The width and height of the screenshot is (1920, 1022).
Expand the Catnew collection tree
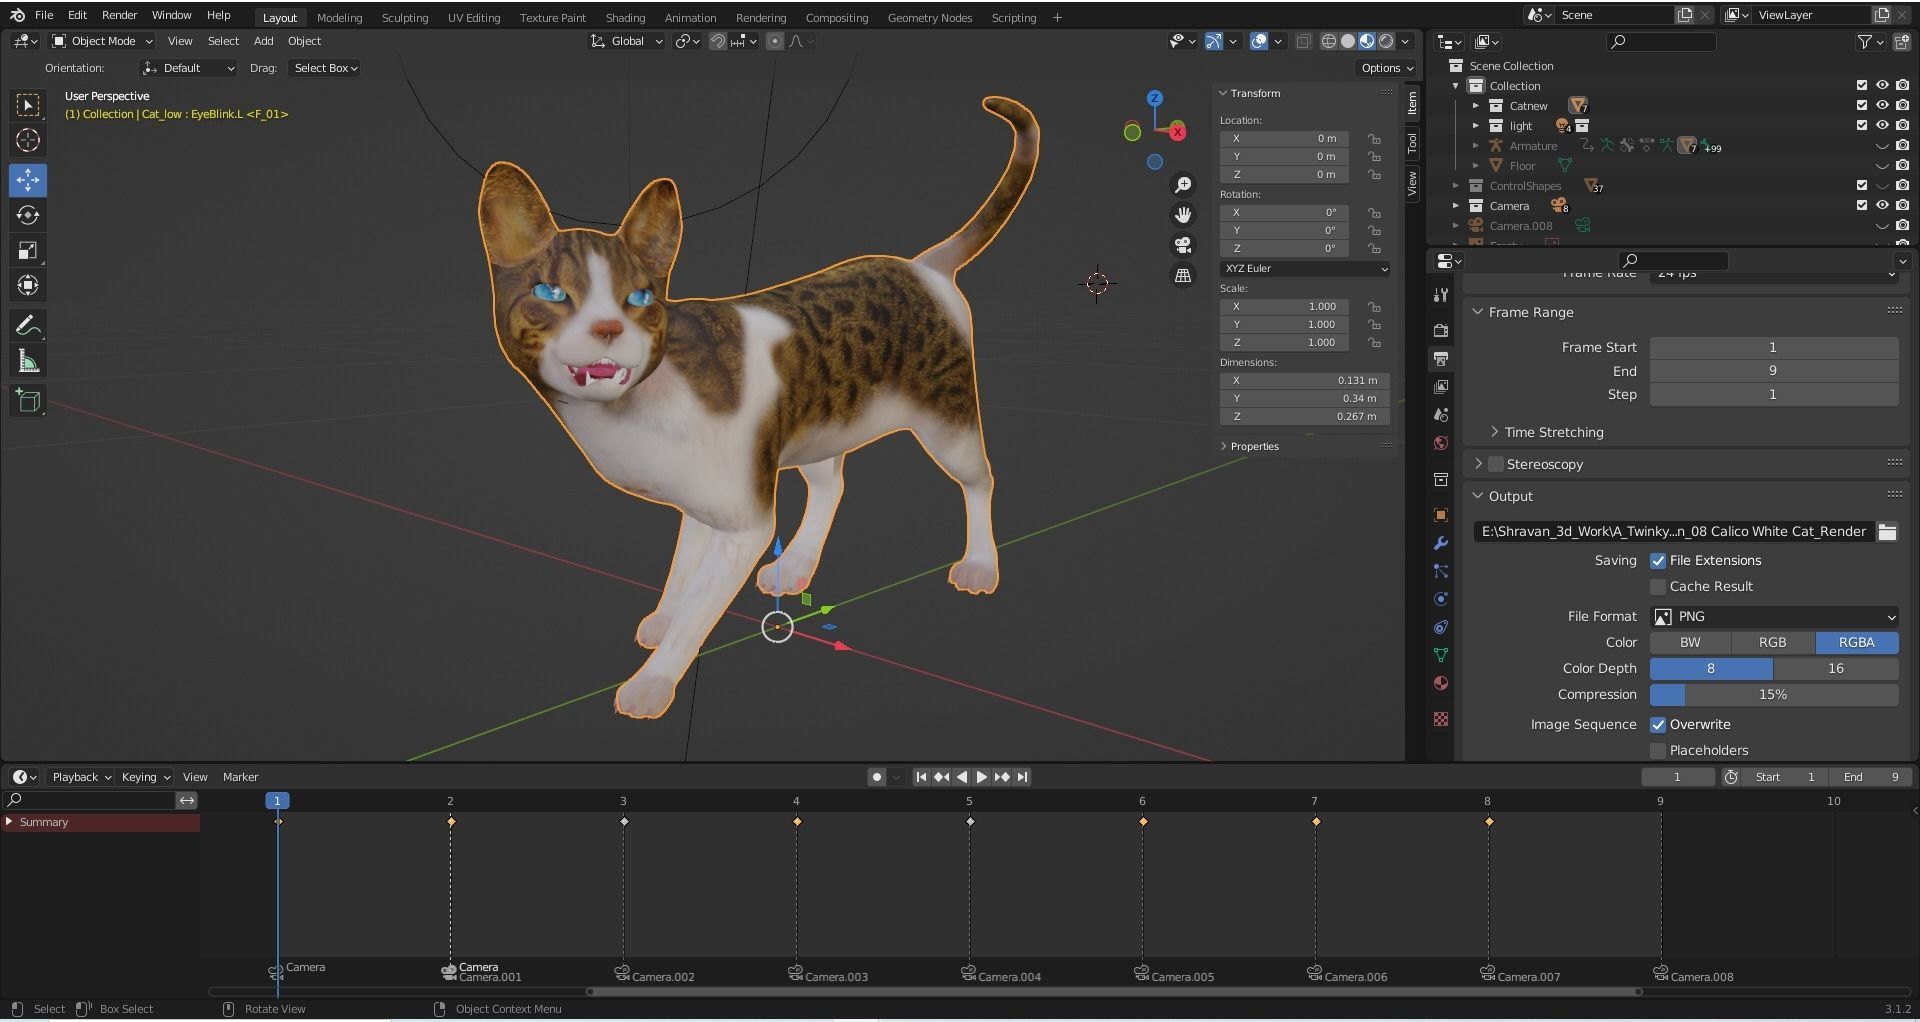tap(1475, 106)
